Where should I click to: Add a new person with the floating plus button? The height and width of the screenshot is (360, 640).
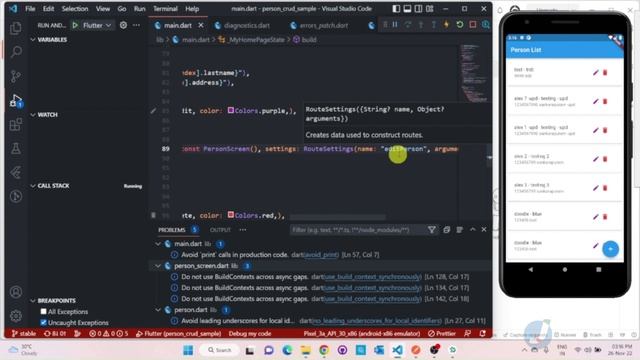pyautogui.click(x=610, y=249)
